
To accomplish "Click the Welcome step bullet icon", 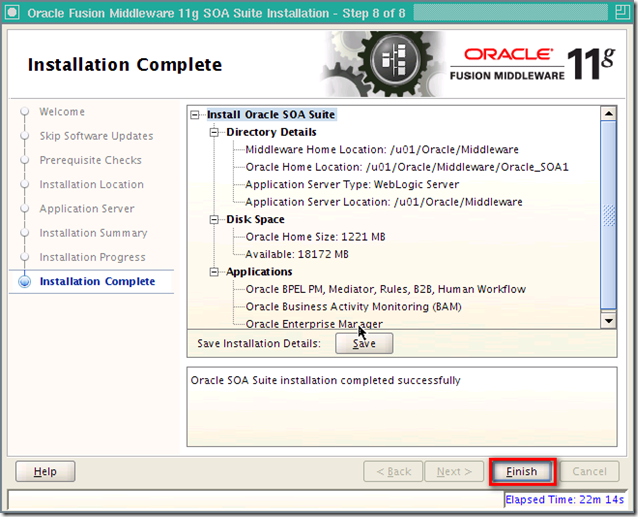I will (25, 111).
